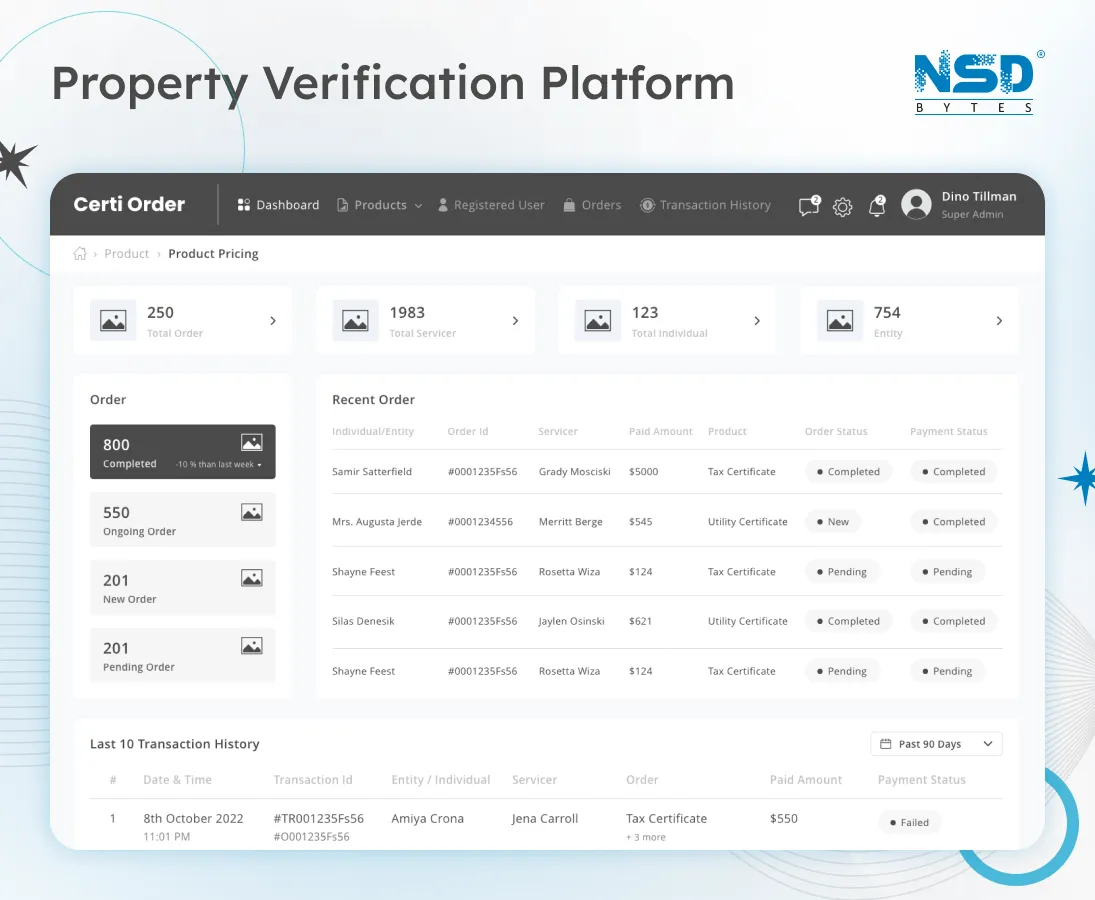Screen dimensions: 1095x900
Task: Select the 550 Ongoing Order tile
Action: pyautogui.click(x=183, y=519)
